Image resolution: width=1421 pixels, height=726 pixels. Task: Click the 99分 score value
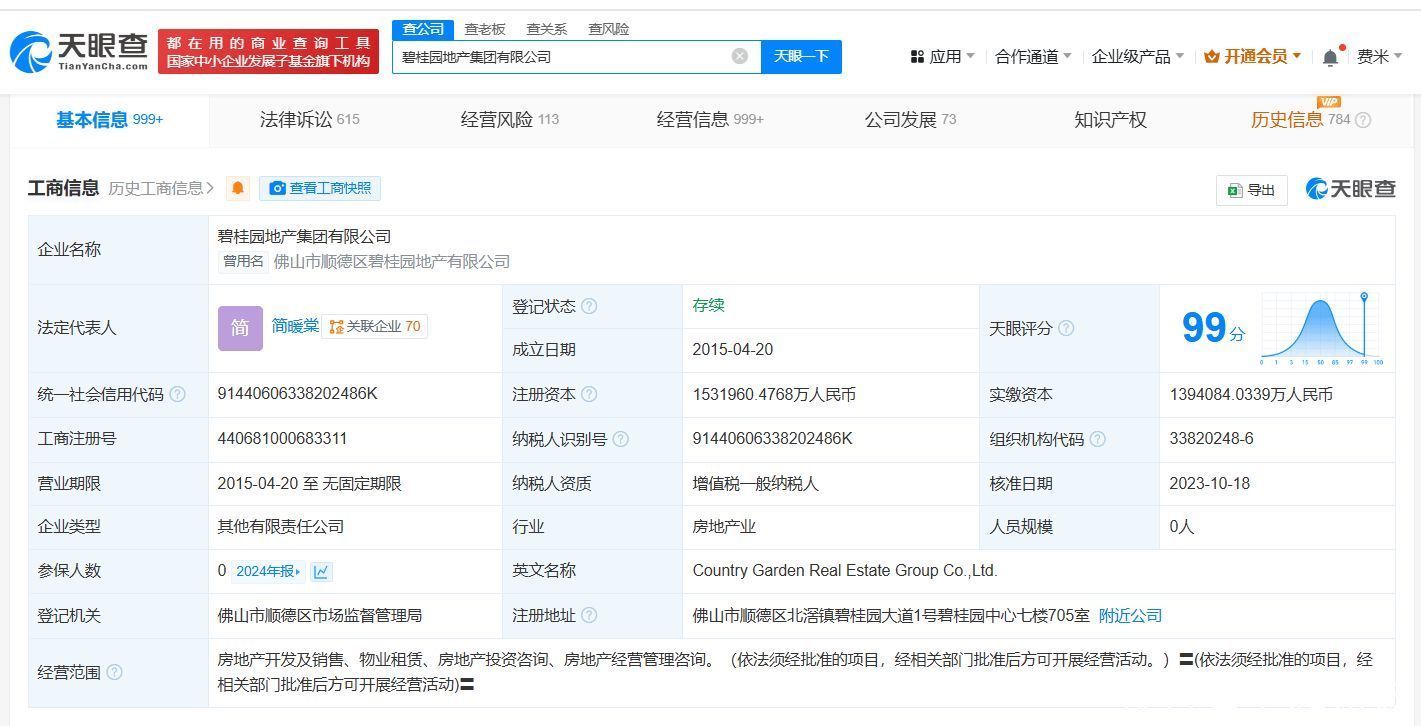pos(1213,328)
